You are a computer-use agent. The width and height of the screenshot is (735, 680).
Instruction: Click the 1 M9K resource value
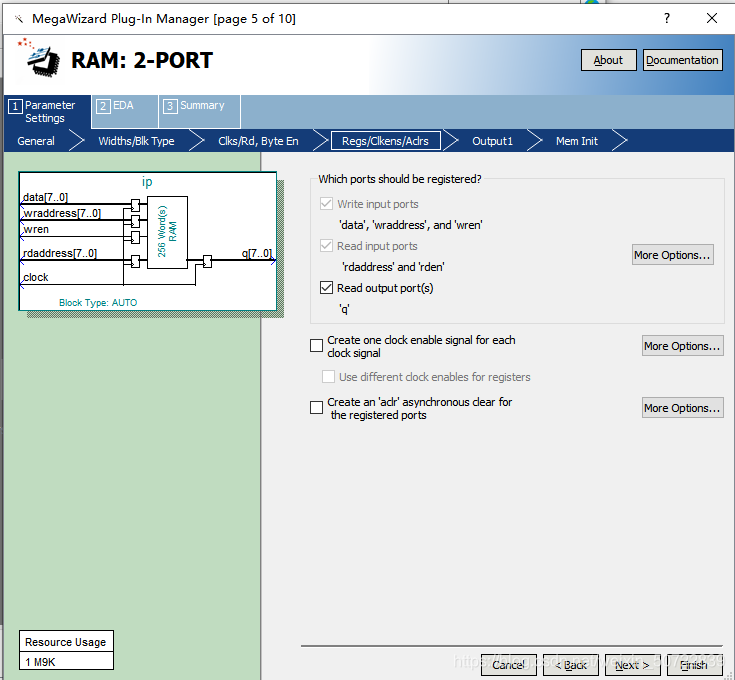point(66,661)
